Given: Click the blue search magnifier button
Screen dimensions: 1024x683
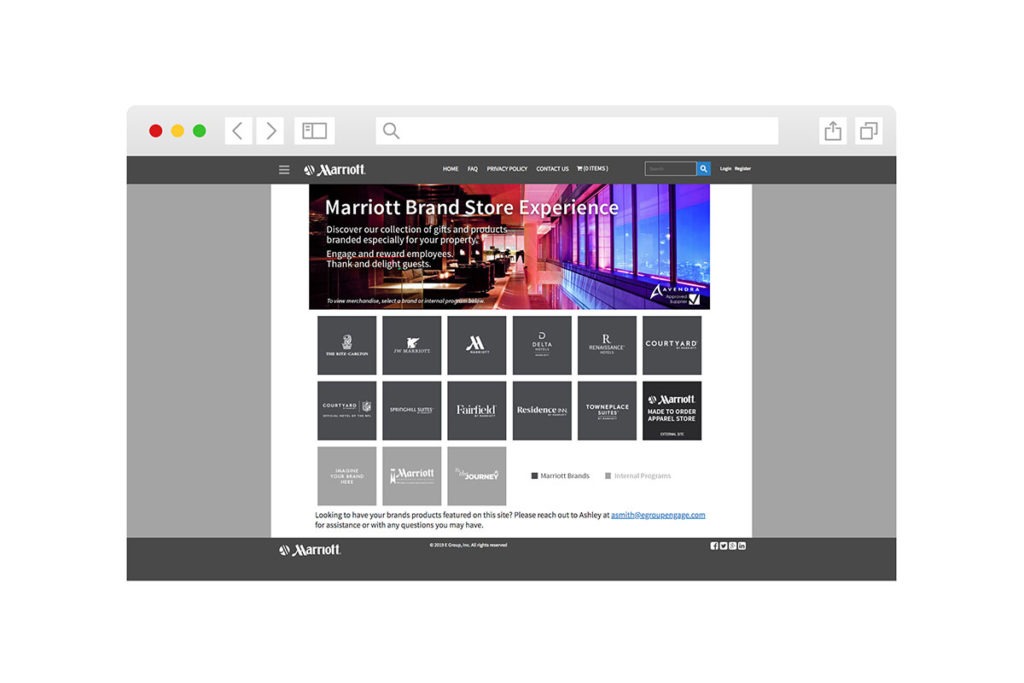Looking at the screenshot, I should click(x=703, y=168).
